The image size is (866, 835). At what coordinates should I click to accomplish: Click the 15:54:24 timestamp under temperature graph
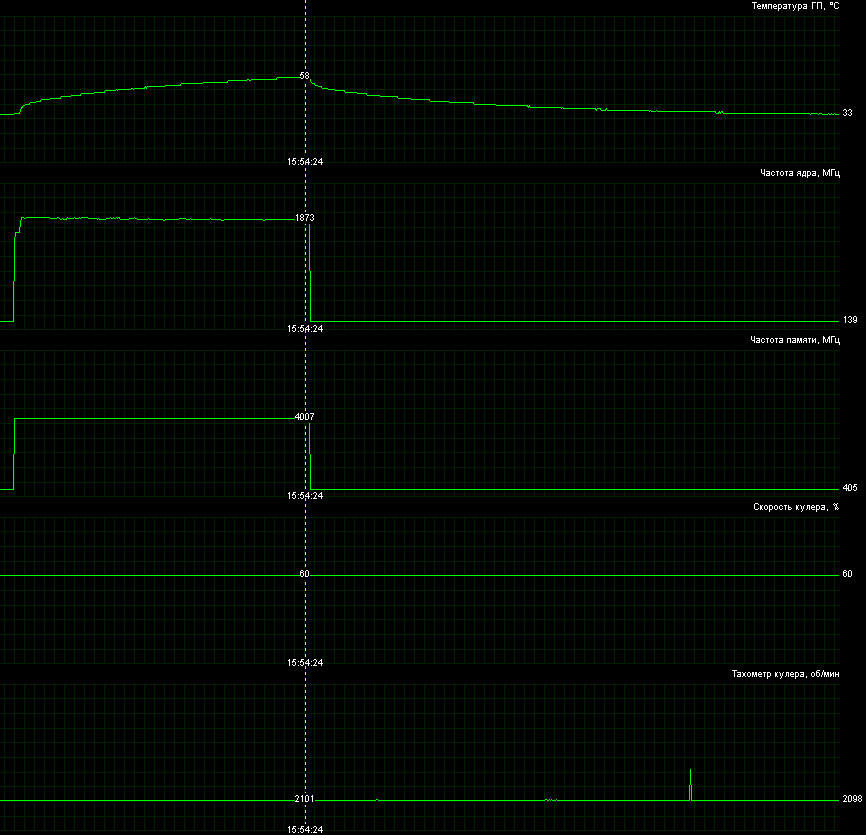point(305,162)
